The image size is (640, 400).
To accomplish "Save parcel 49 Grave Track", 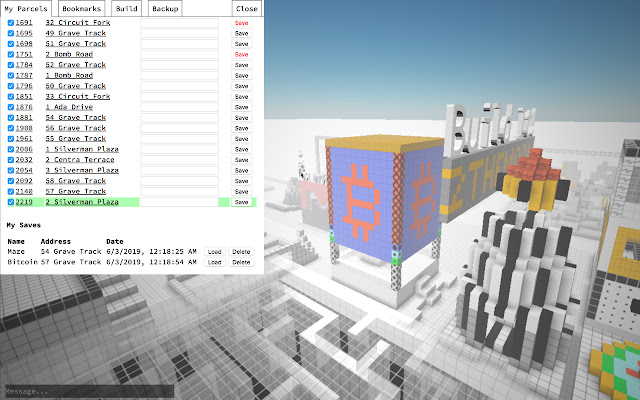I will click(241, 33).
